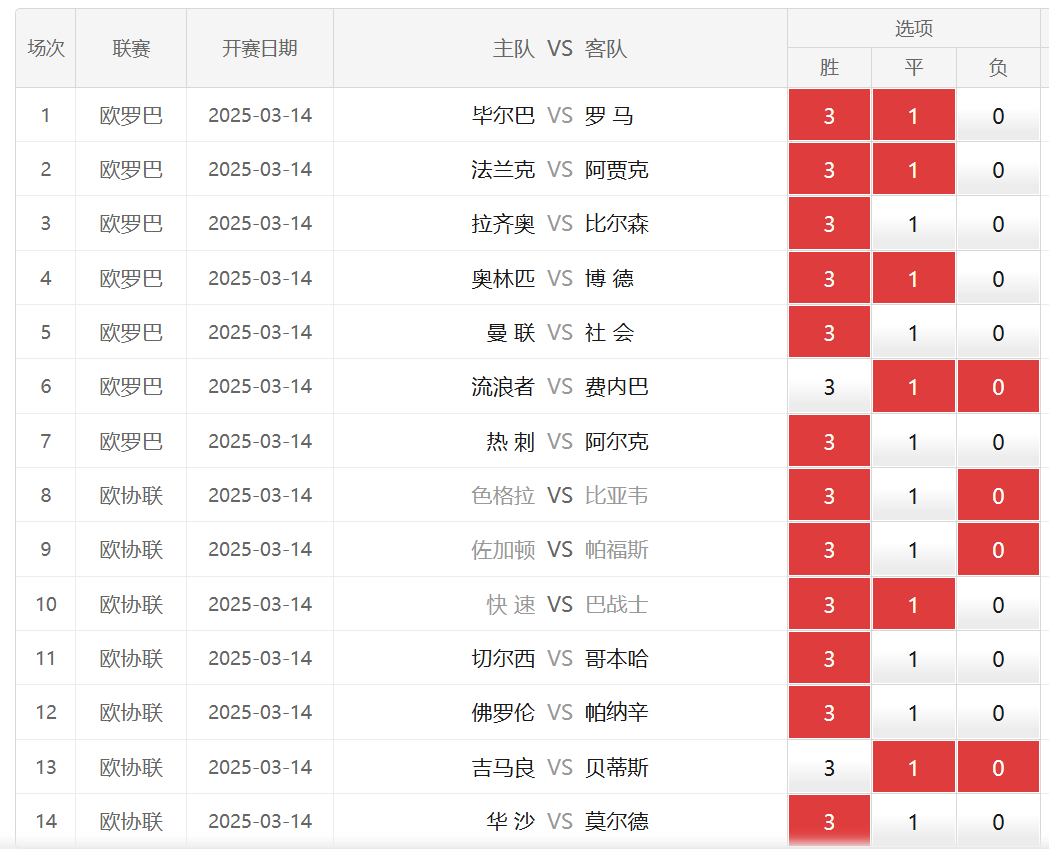This screenshot has height=859, width=1049.
Task: Deselect 胜 (3) for 快速 vs 巴战士
Action: [829, 605]
